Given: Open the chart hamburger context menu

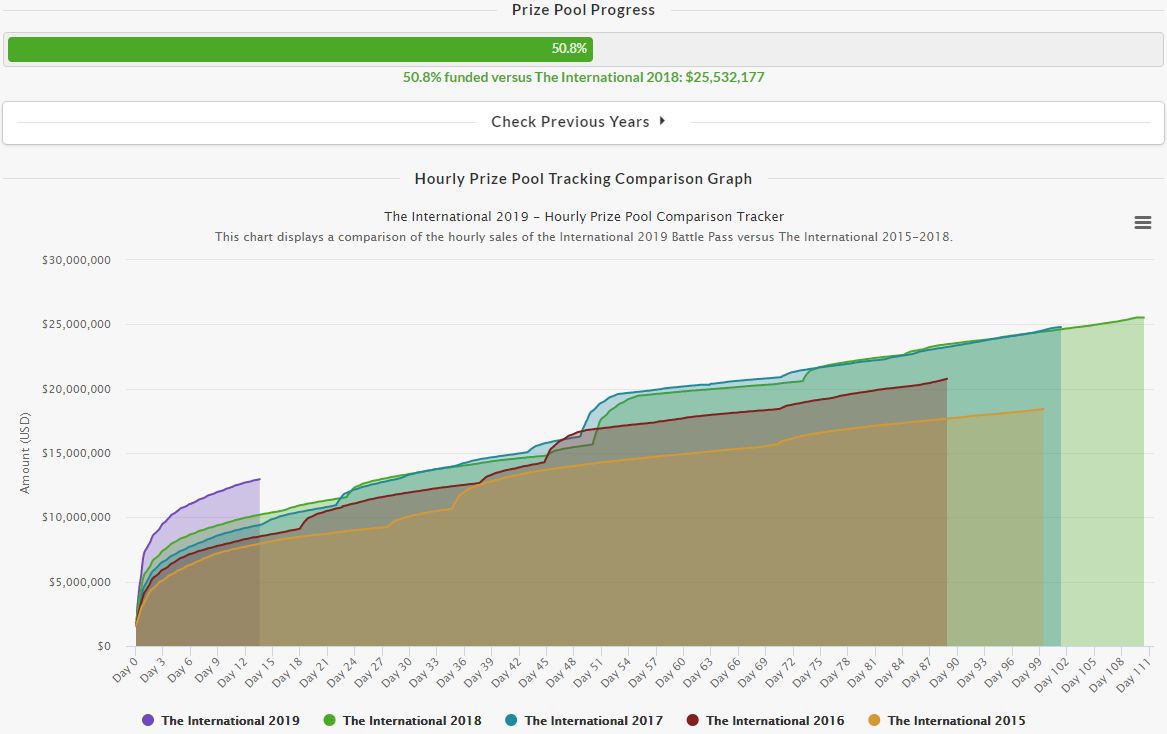Looking at the screenshot, I should pyautogui.click(x=1143, y=223).
